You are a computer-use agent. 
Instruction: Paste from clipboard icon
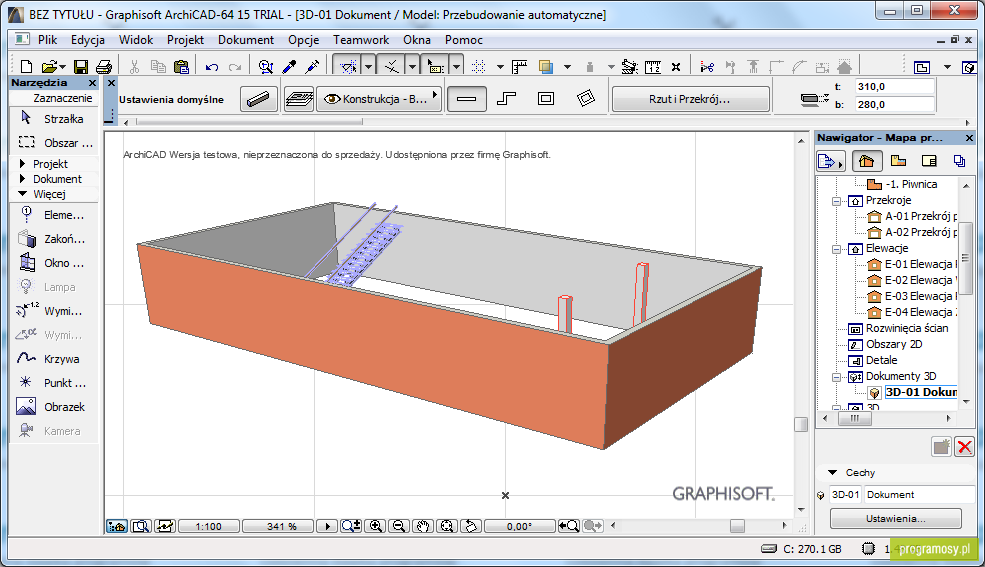[182, 67]
